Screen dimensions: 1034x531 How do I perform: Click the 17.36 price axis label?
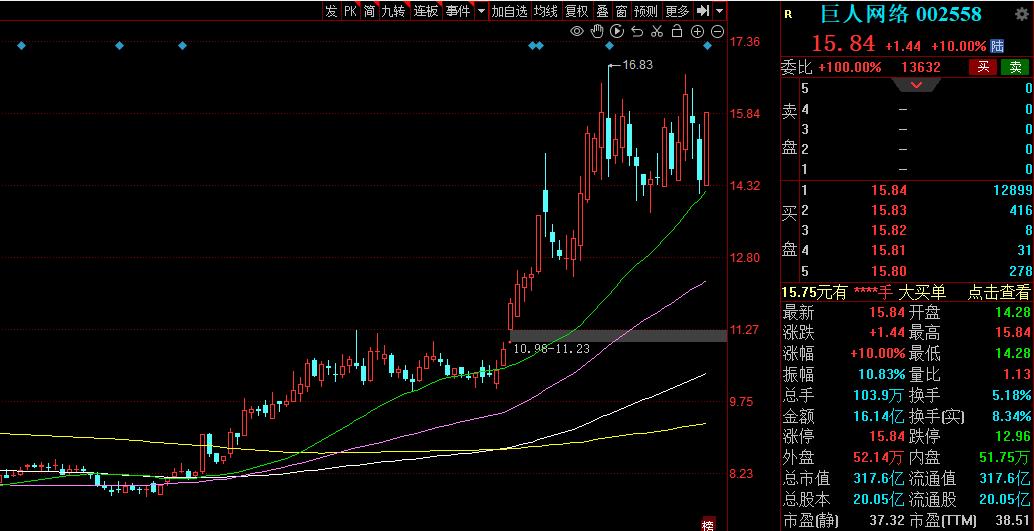tap(745, 42)
